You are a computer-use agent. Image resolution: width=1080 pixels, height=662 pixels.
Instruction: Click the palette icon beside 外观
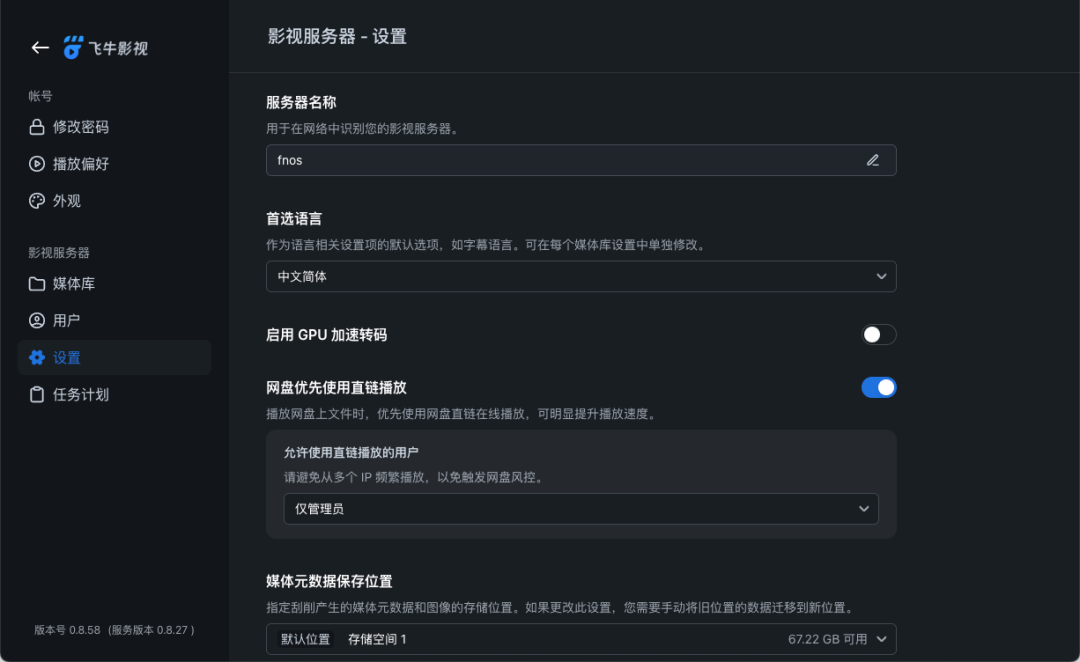[35, 200]
